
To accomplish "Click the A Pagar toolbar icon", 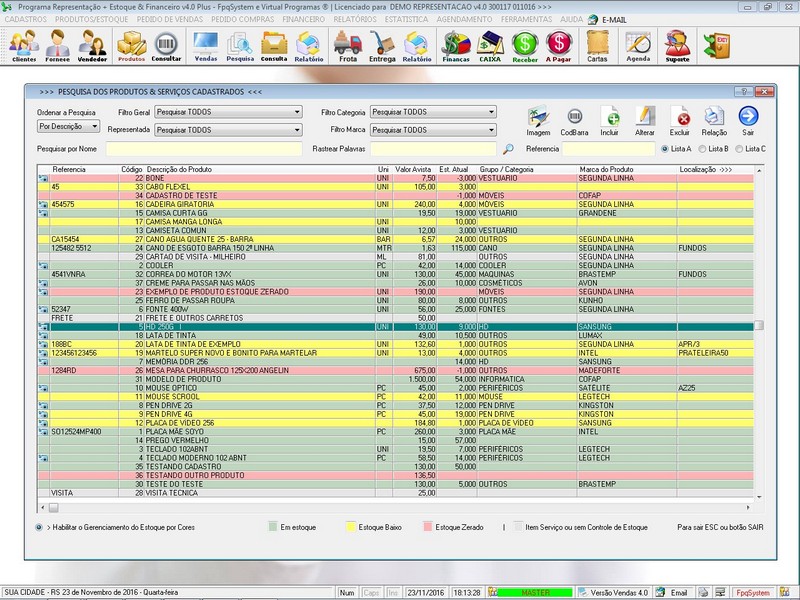I will 559,45.
